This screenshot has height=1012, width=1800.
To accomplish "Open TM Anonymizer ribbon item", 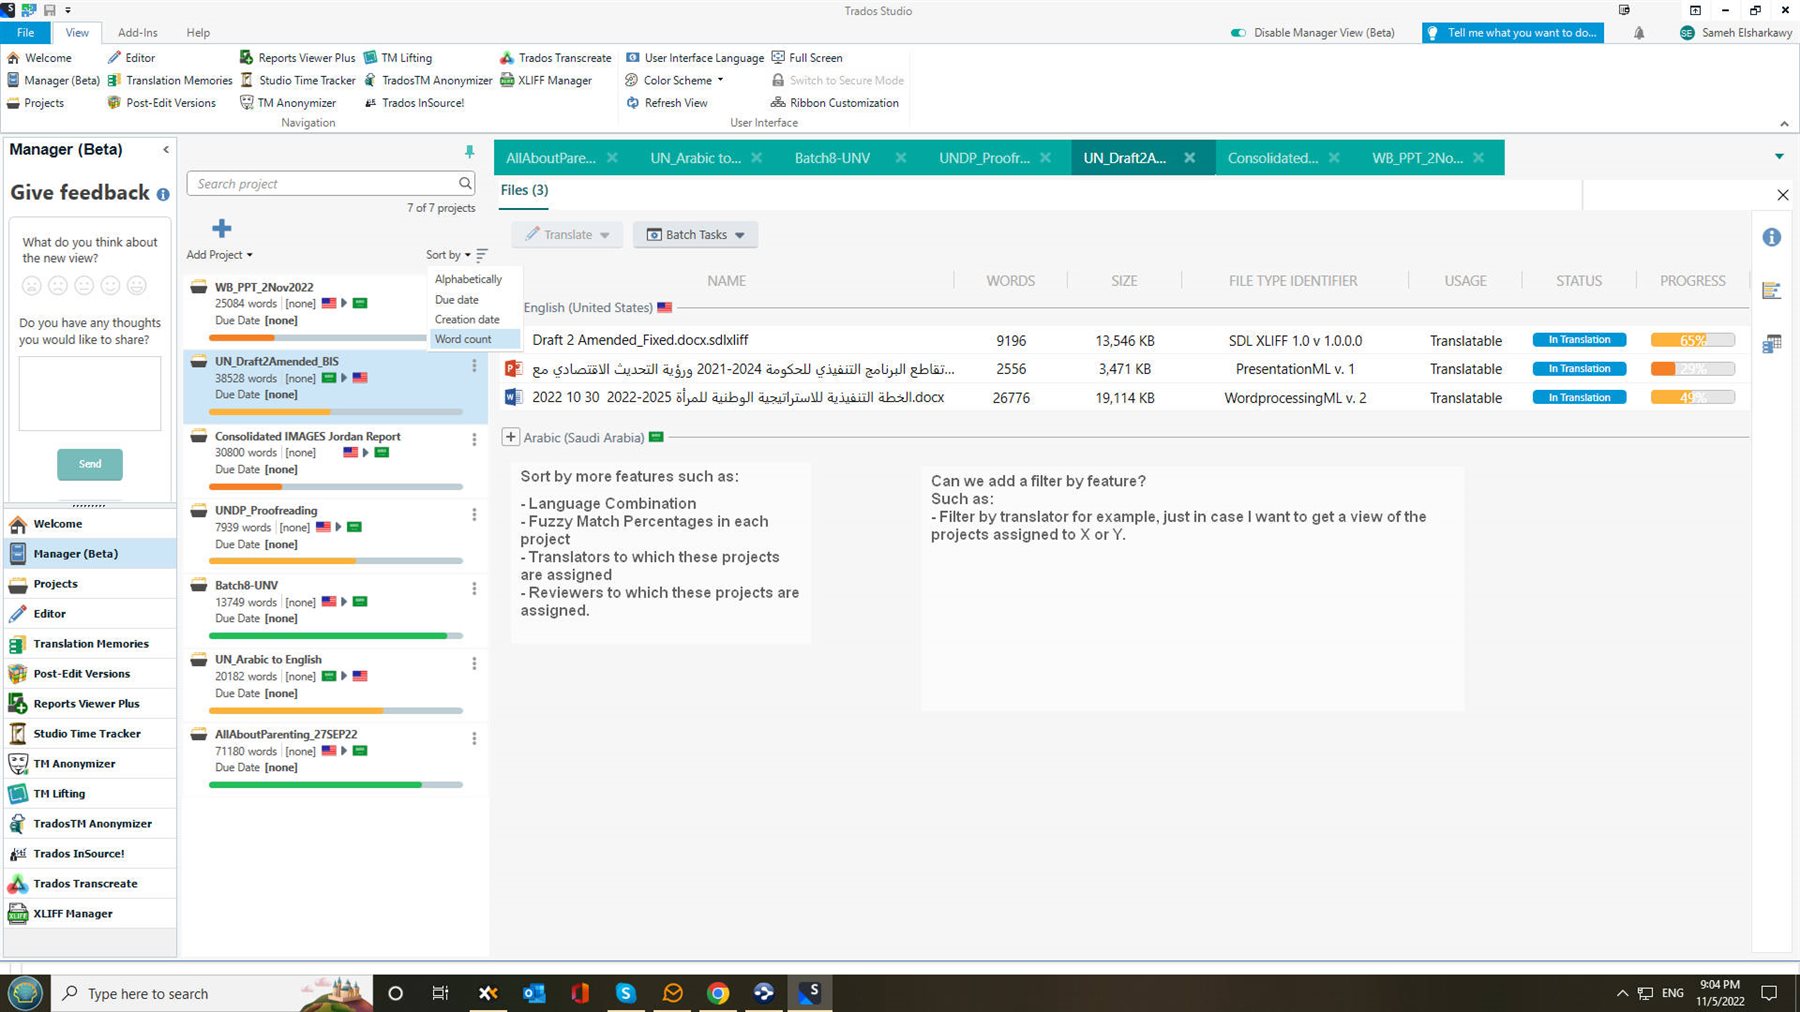I will click(x=288, y=102).
